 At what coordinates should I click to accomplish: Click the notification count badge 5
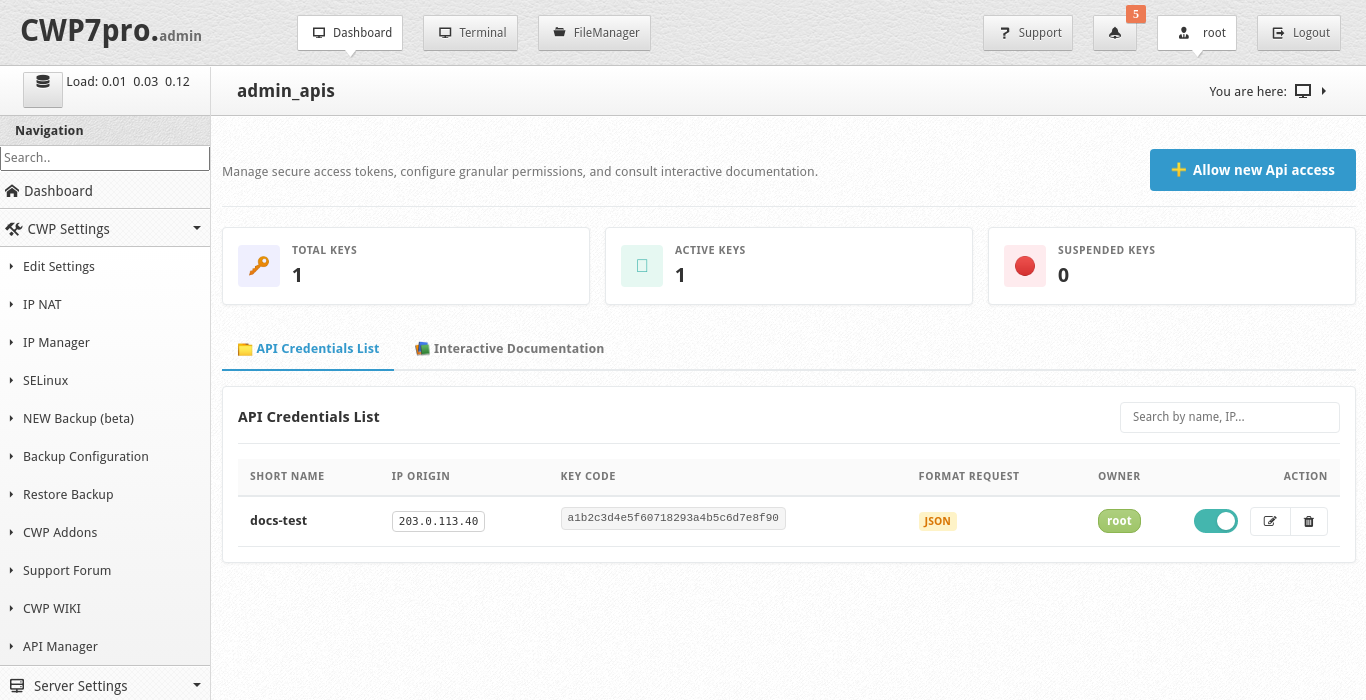pyautogui.click(x=1135, y=14)
